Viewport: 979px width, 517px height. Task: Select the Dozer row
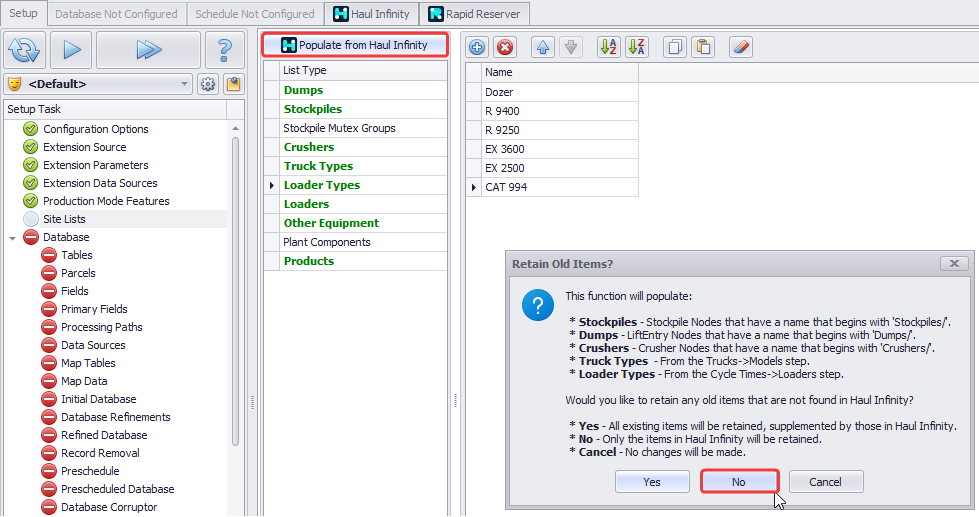tap(559, 92)
